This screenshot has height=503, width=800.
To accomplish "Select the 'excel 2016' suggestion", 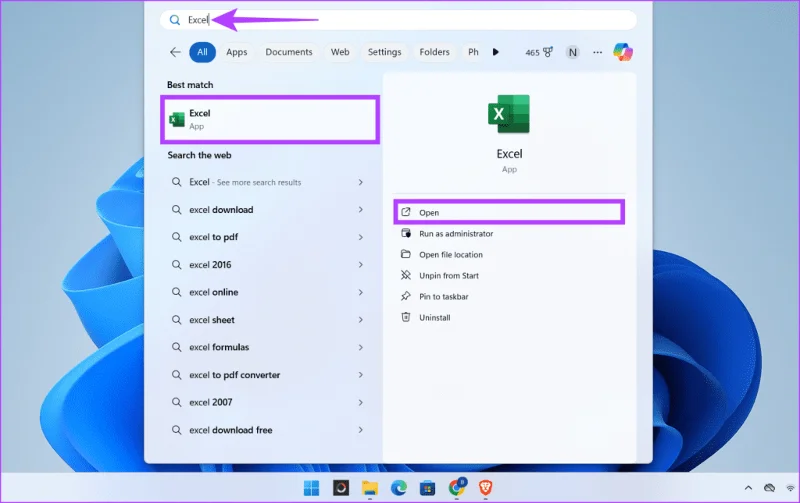I will click(268, 265).
